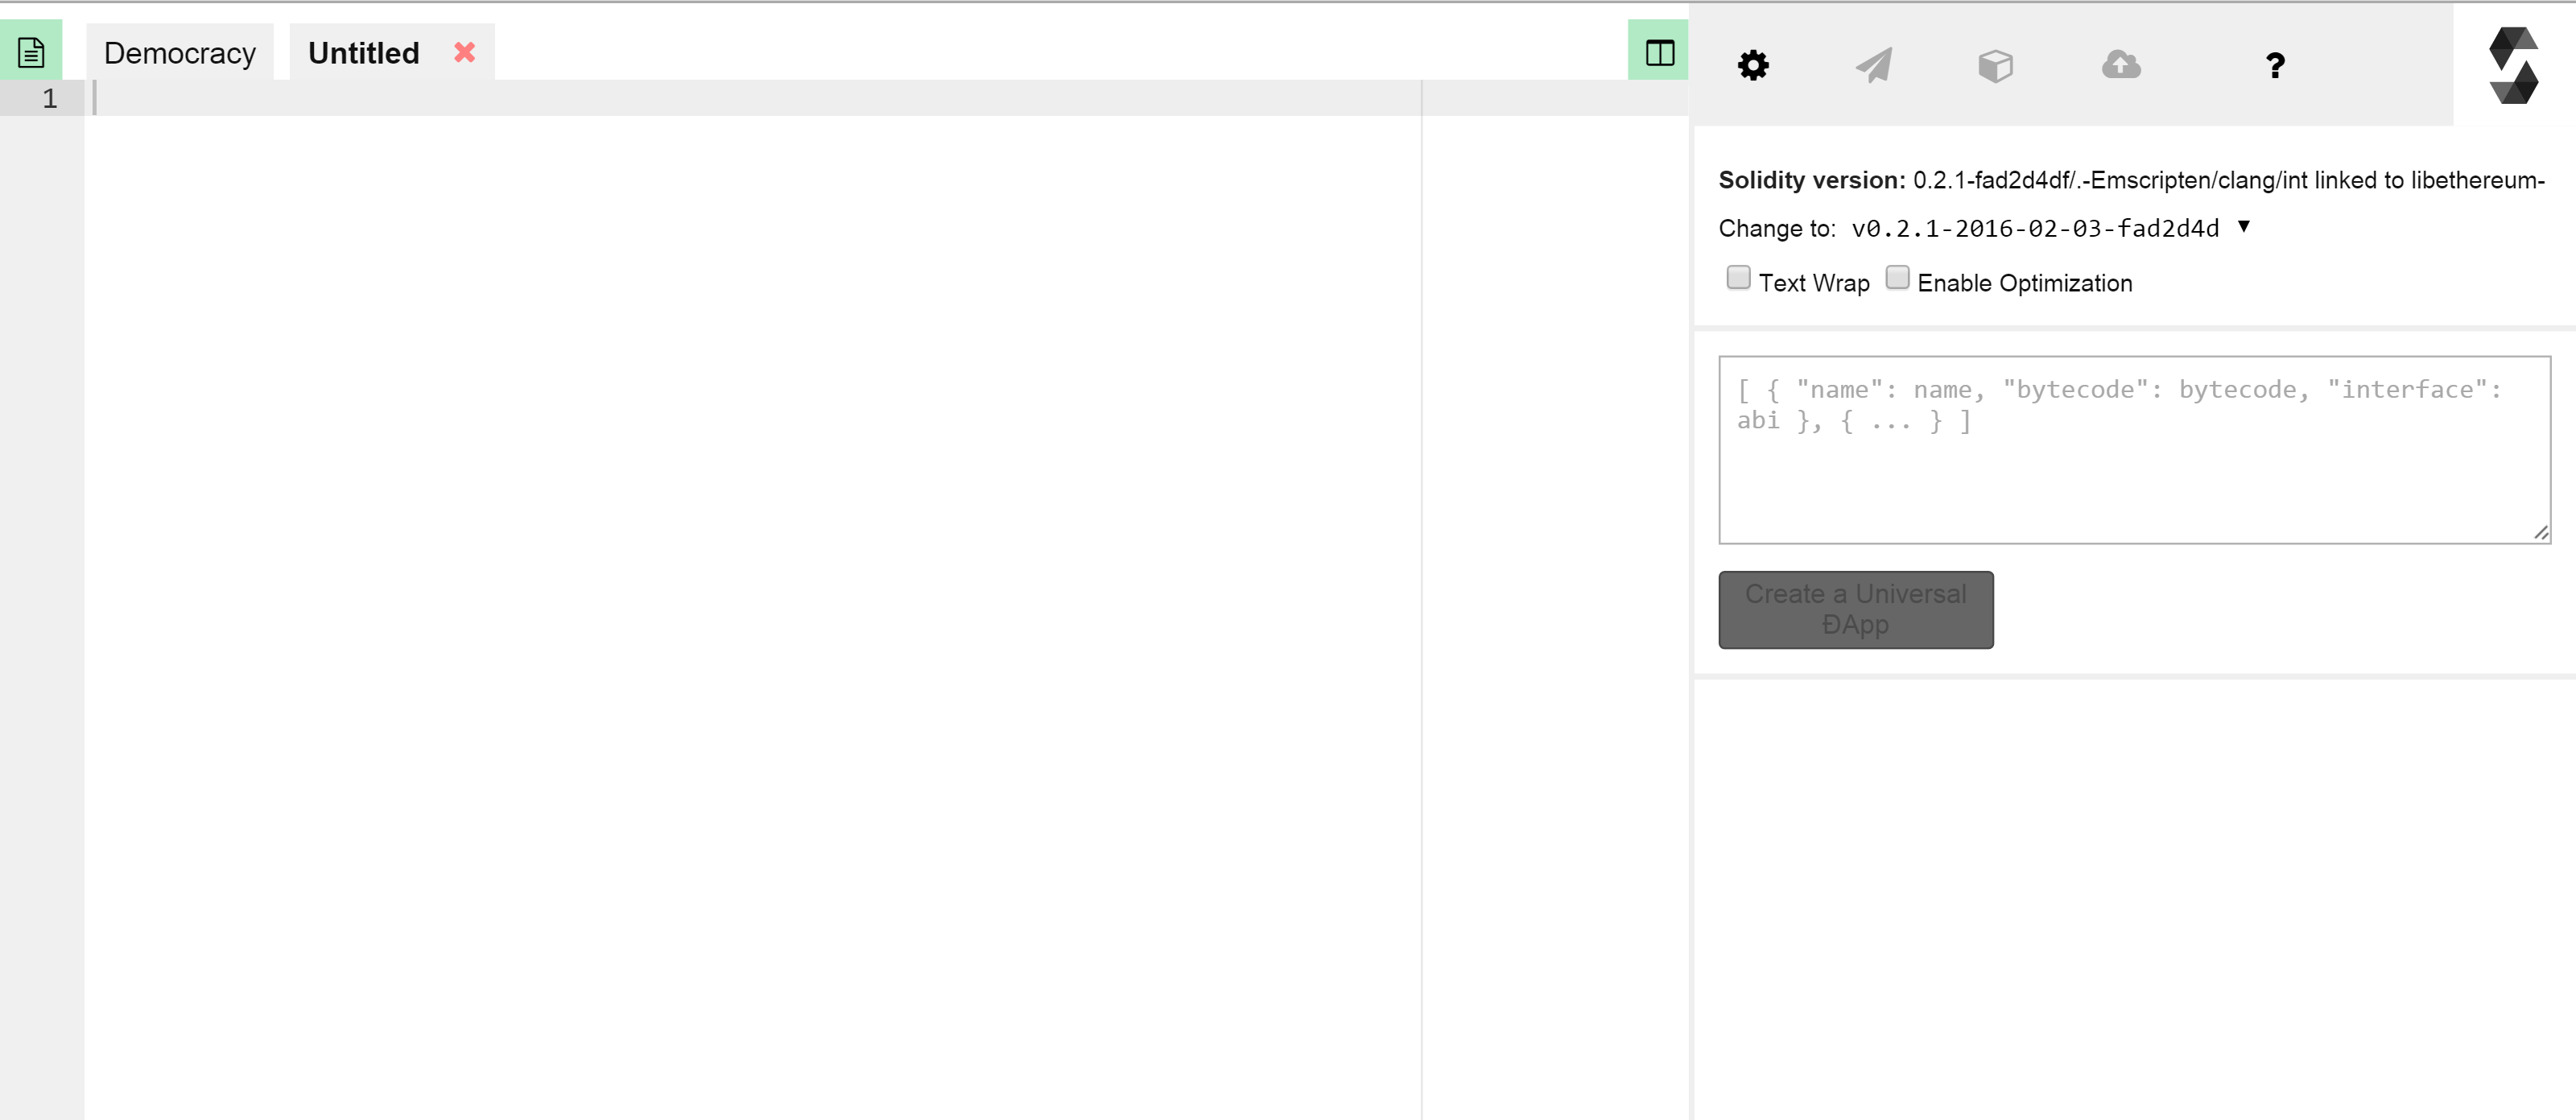
Task: Open the Solidity version dropdown
Action: 2035,229
